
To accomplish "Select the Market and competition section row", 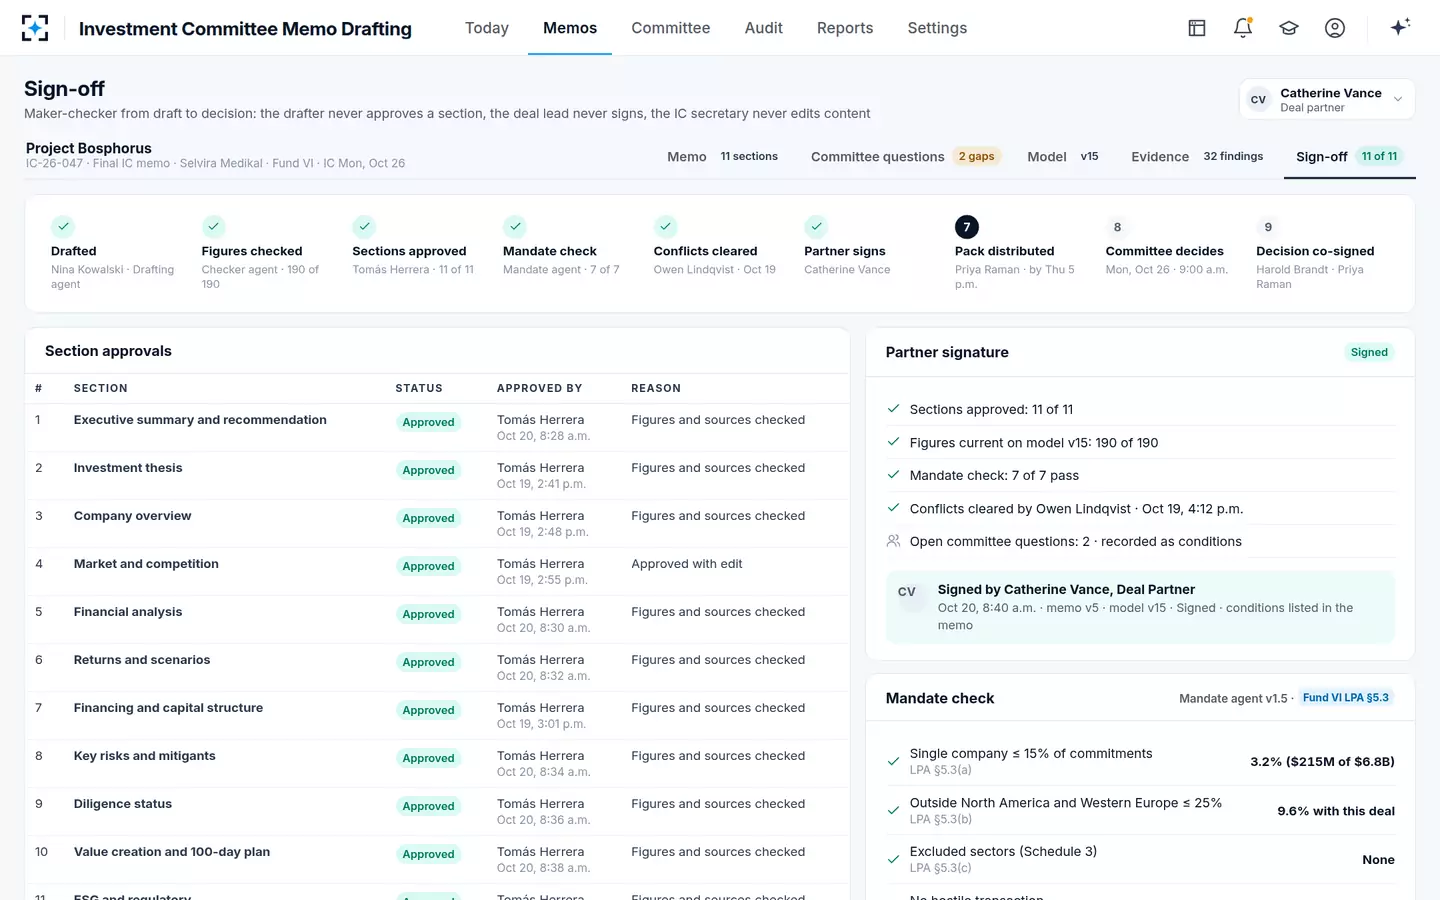I will tap(437, 572).
